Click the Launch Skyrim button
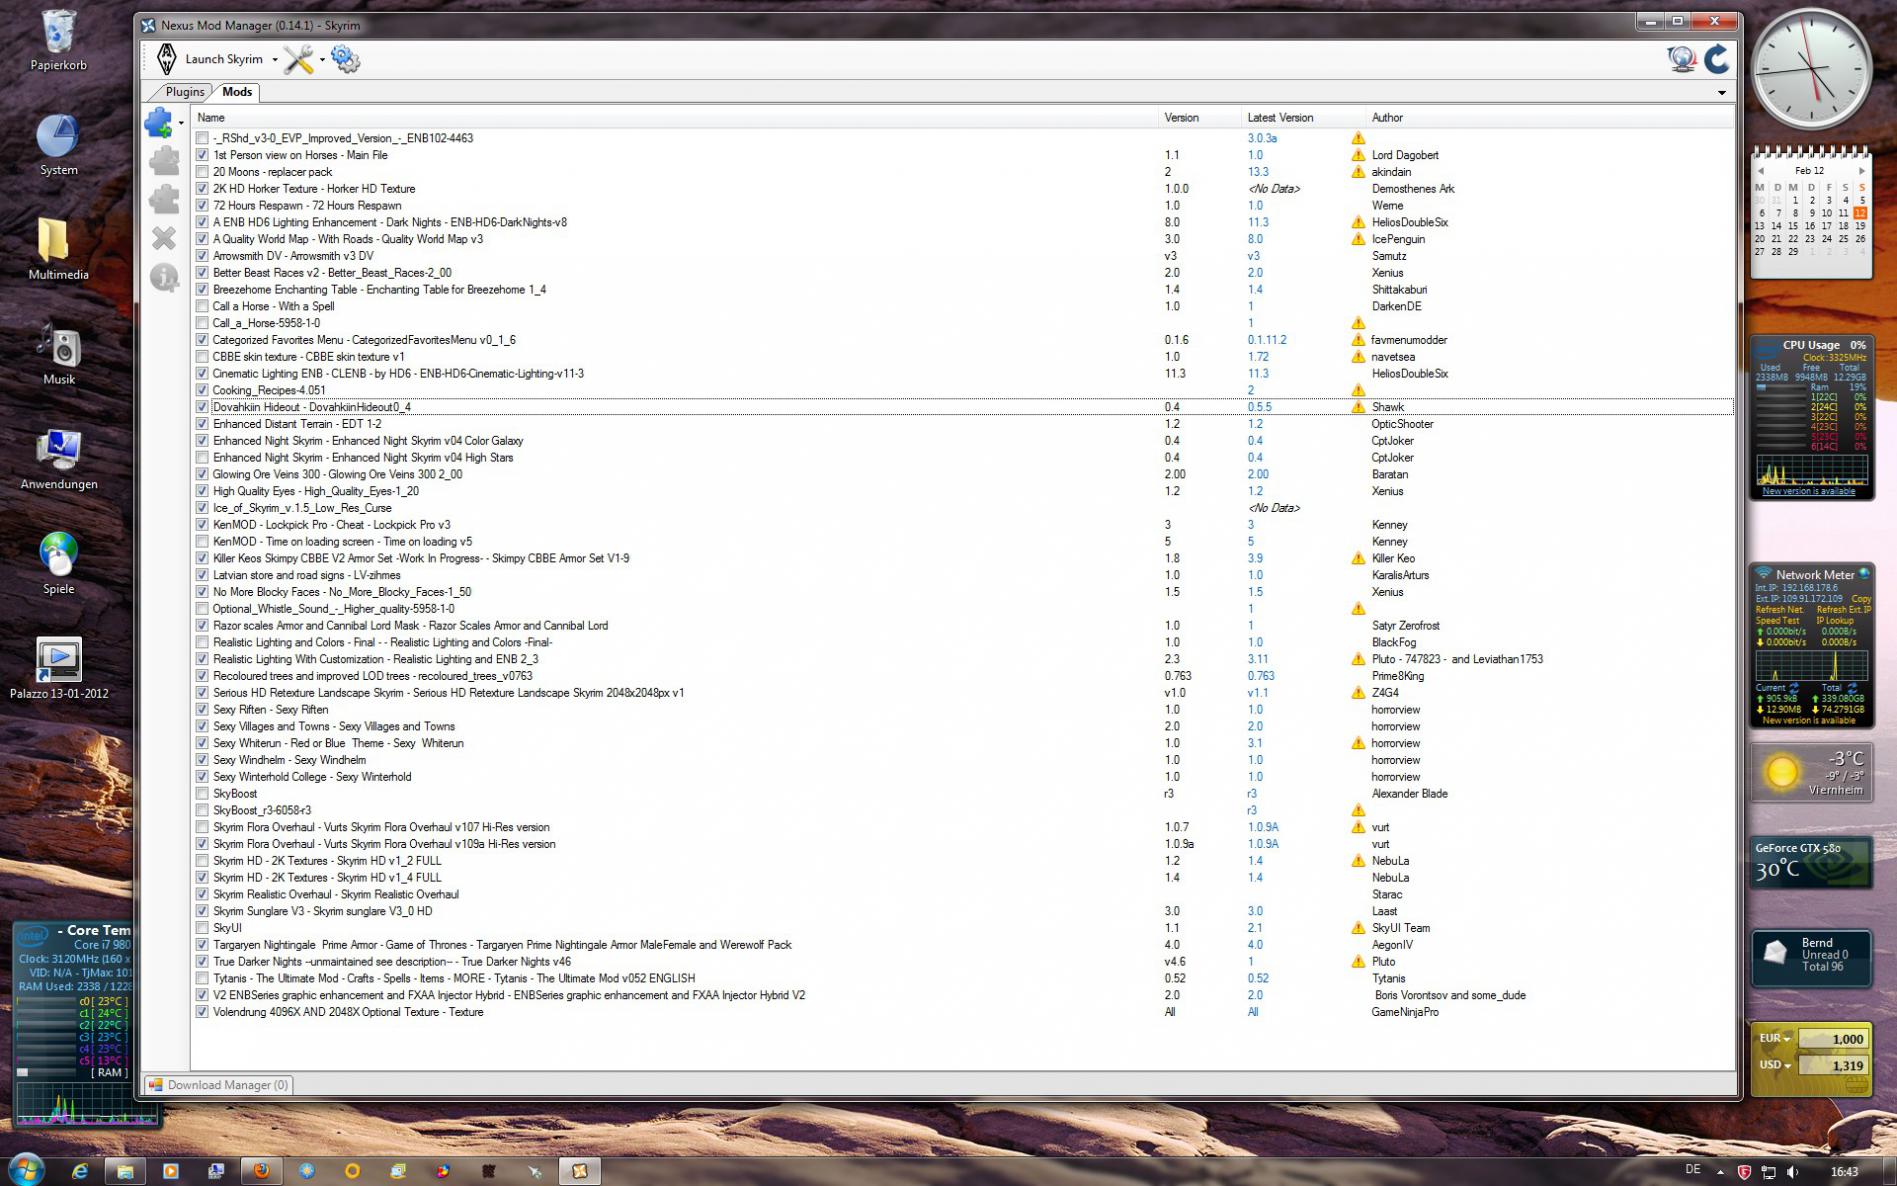Image resolution: width=1897 pixels, height=1186 pixels. tap(209, 59)
